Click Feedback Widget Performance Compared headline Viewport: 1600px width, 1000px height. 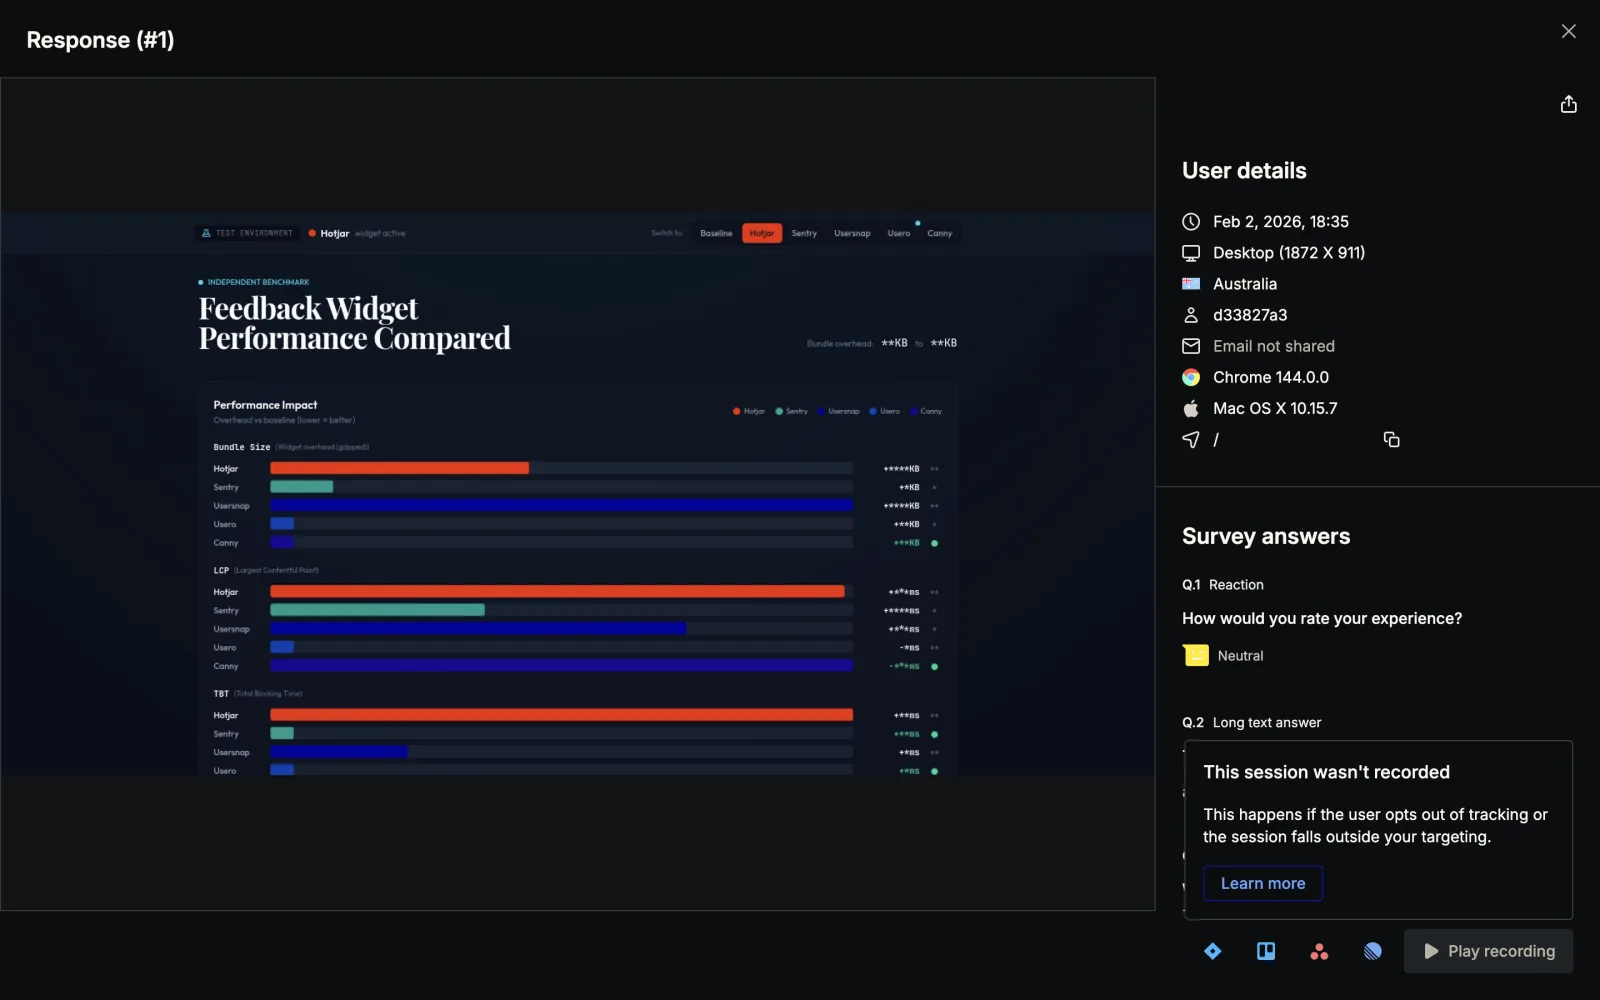click(x=355, y=323)
